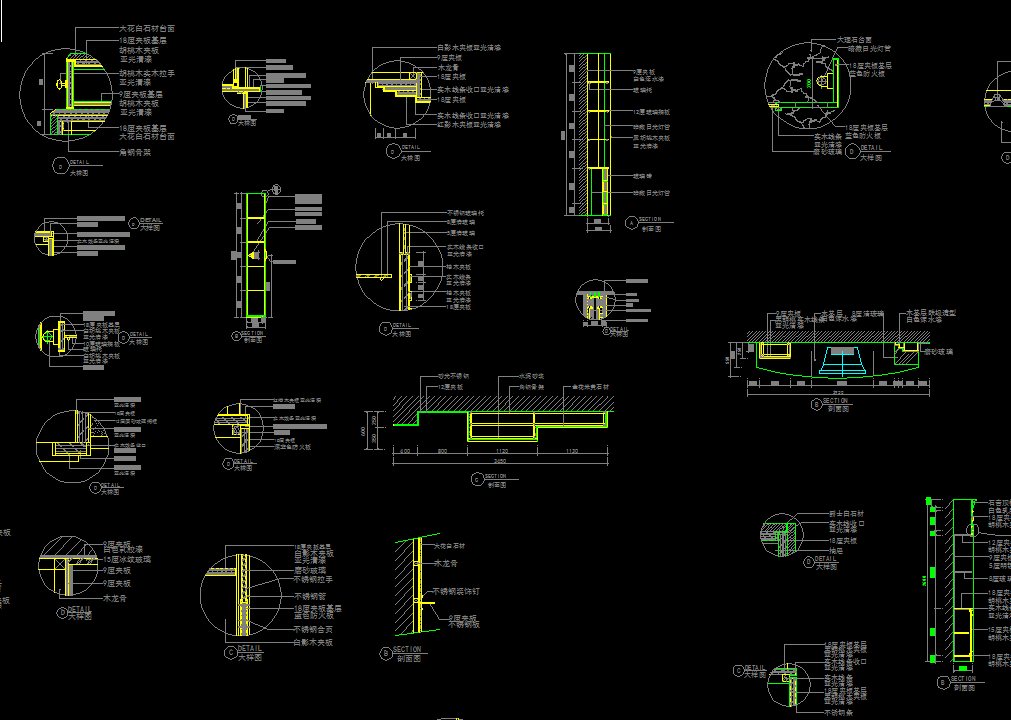This screenshot has width=1011, height=720.
Task: Select the 1120 dimension text on counter section
Action: tap(502, 450)
